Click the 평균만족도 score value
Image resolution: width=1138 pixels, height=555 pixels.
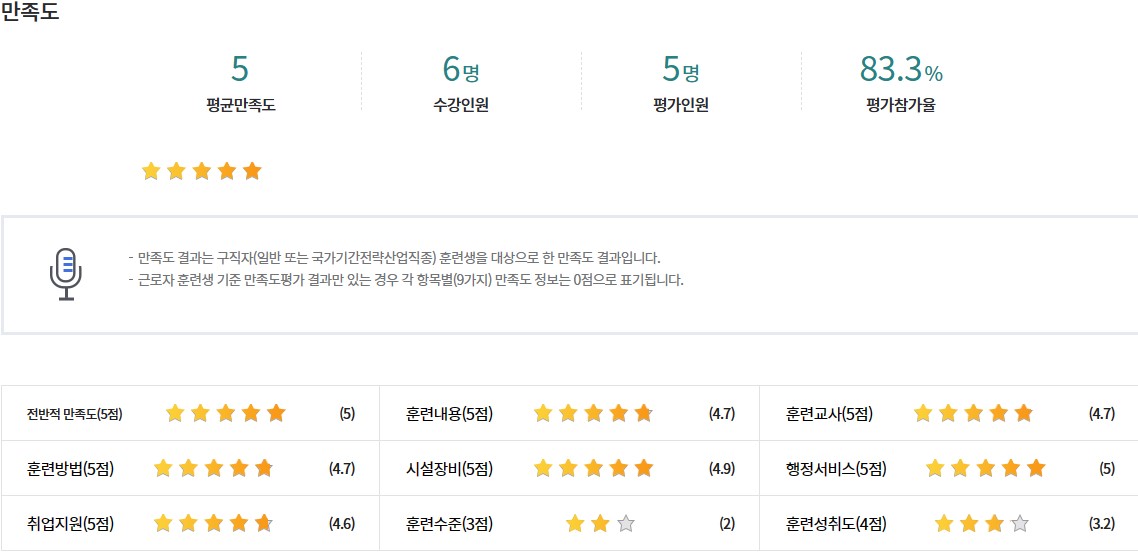coord(240,69)
